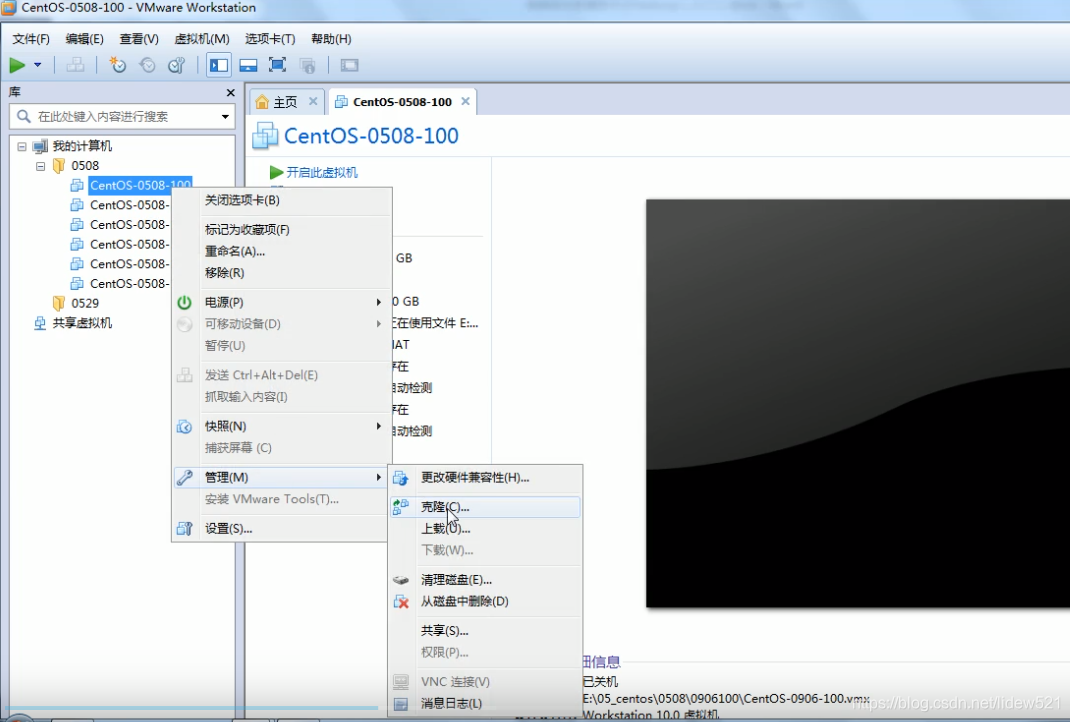Click the console view toolbar icon
This screenshot has width=1070, height=722.
pyautogui.click(x=349, y=66)
